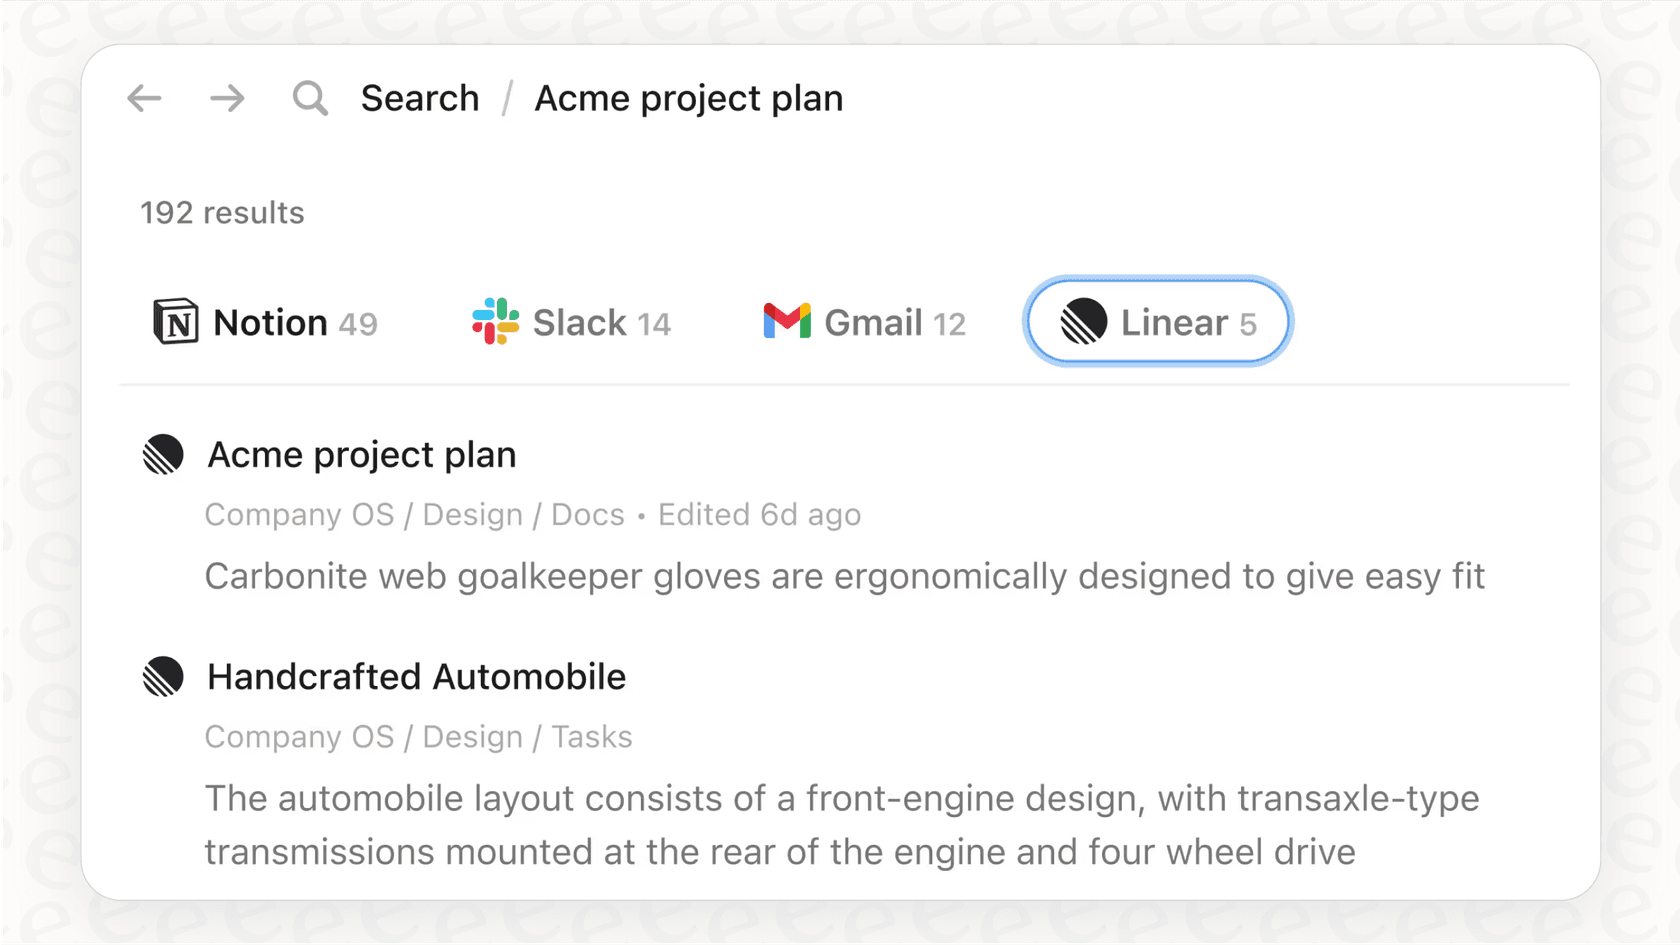Click the Linear icon beside Handcrafted Automobile
Viewport: 1680px width, 945px height.
point(163,677)
